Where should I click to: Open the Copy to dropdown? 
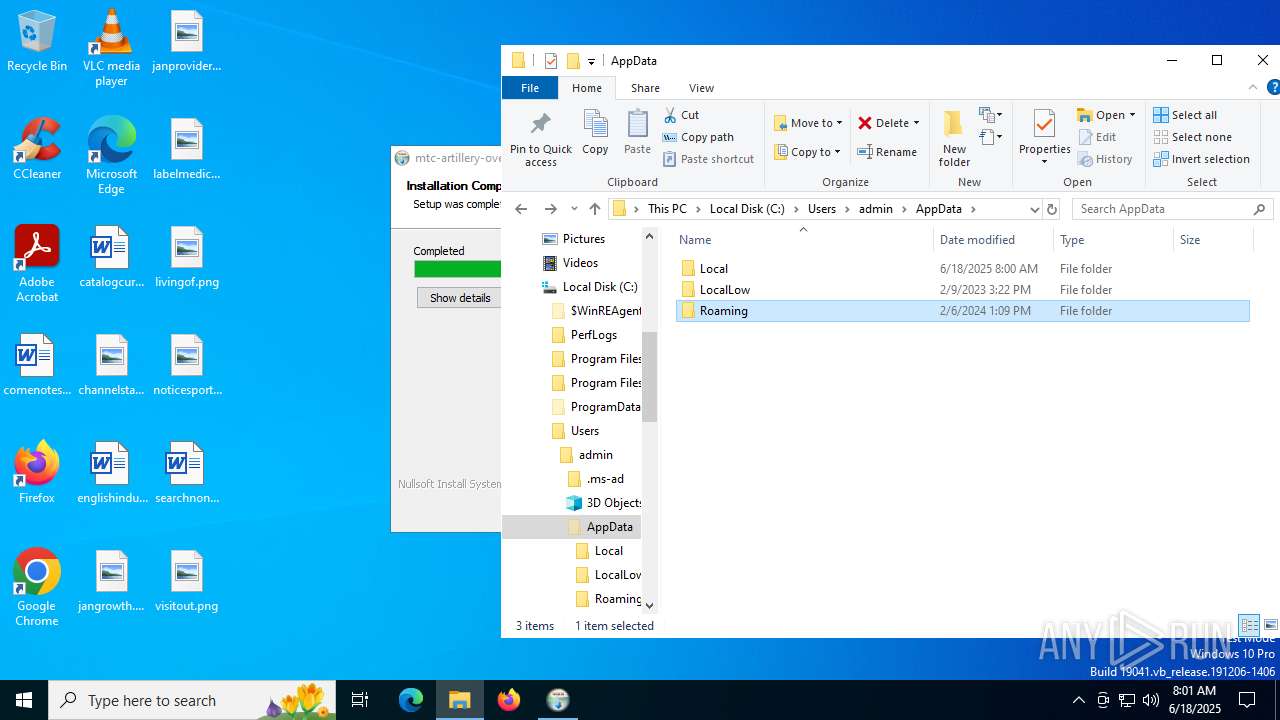pos(807,152)
